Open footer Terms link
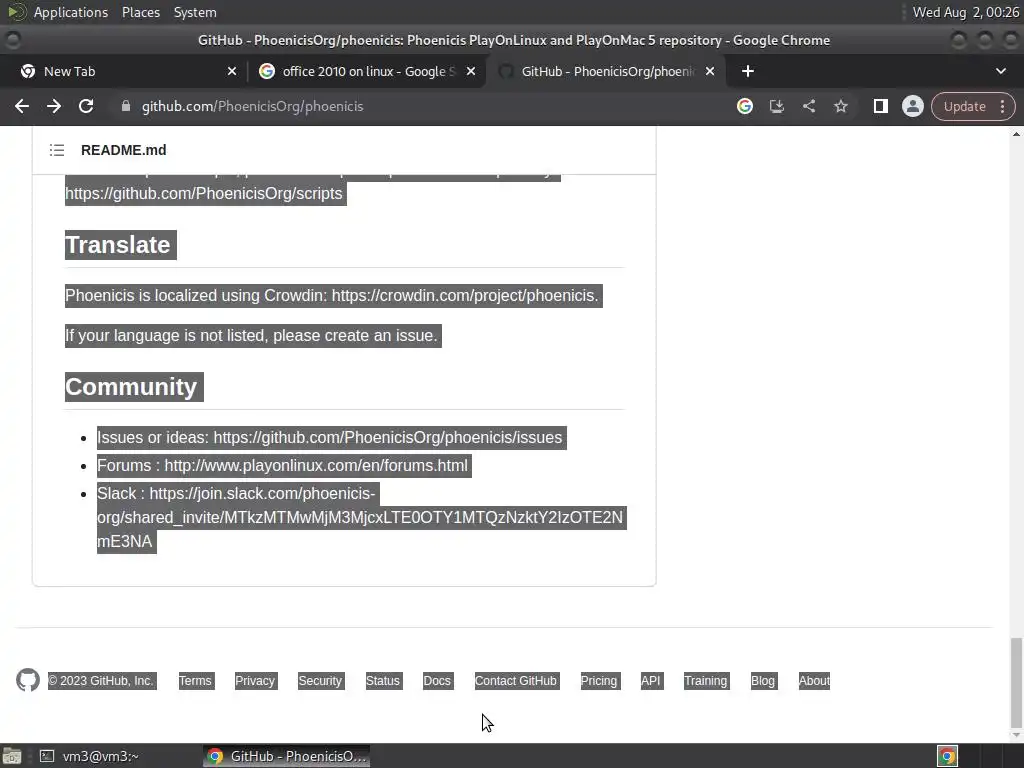The height and width of the screenshot is (768, 1024). click(x=195, y=680)
